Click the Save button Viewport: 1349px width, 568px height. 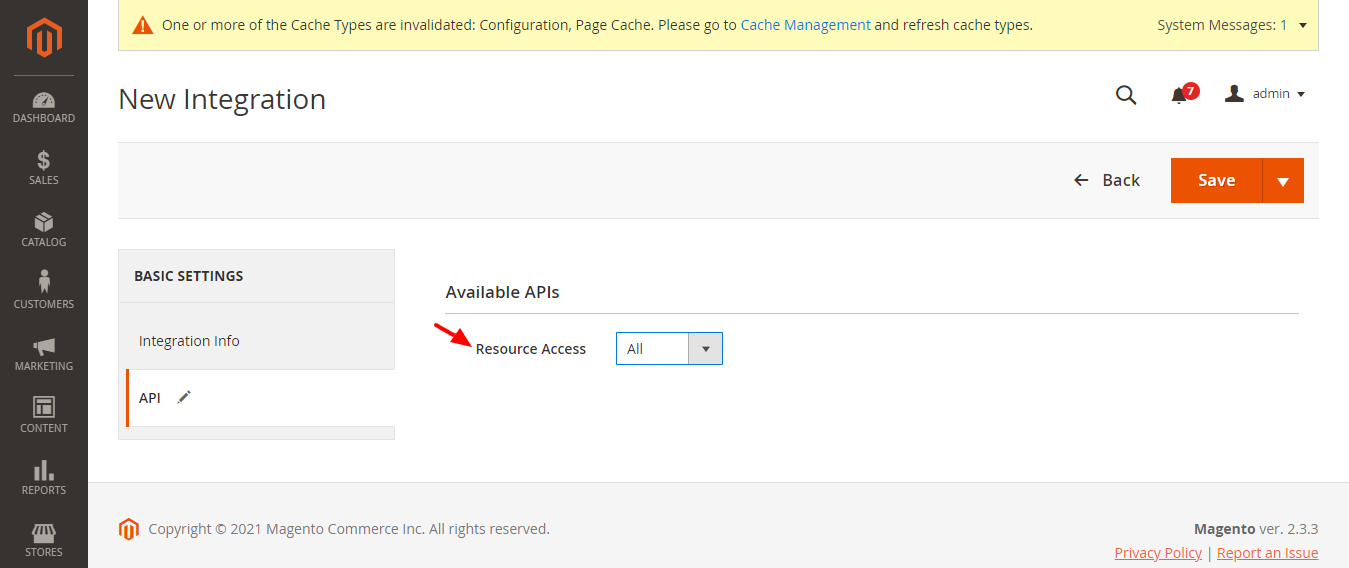pyautogui.click(x=1216, y=181)
